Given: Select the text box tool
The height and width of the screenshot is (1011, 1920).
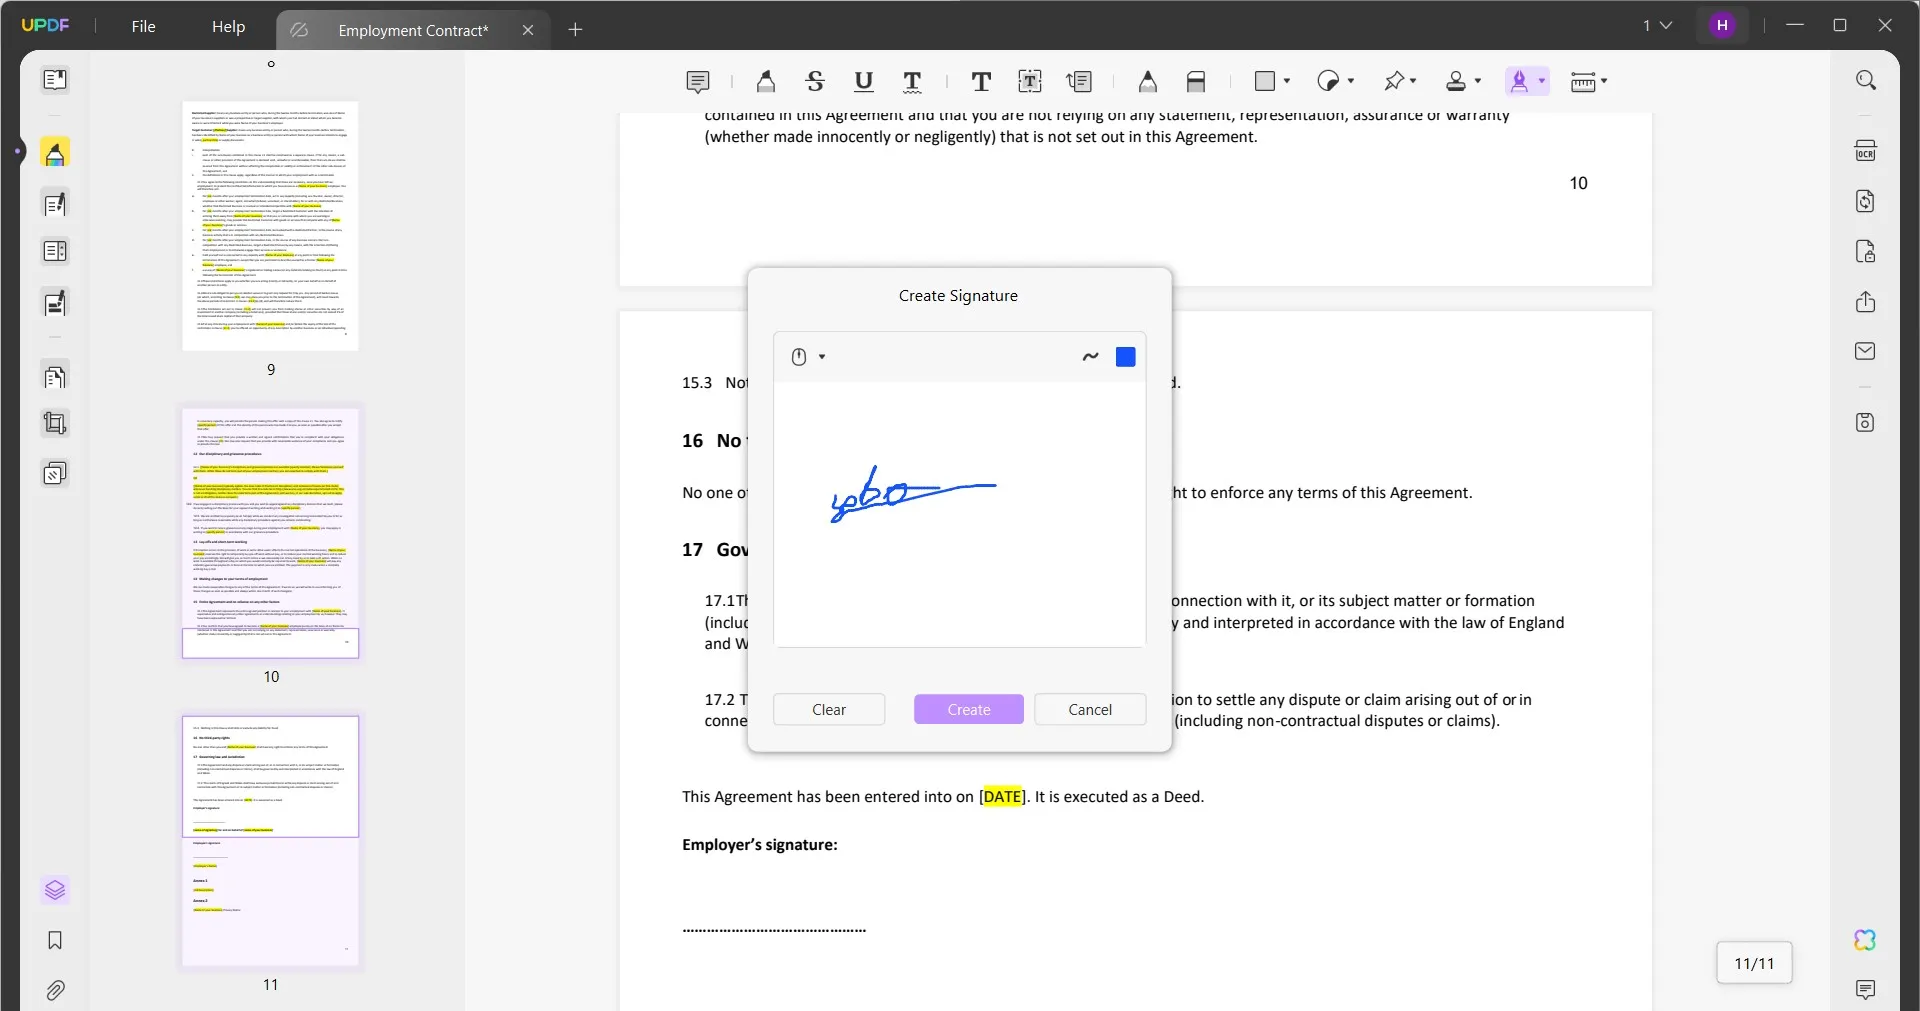Looking at the screenshot, I should pos(1030,82).
